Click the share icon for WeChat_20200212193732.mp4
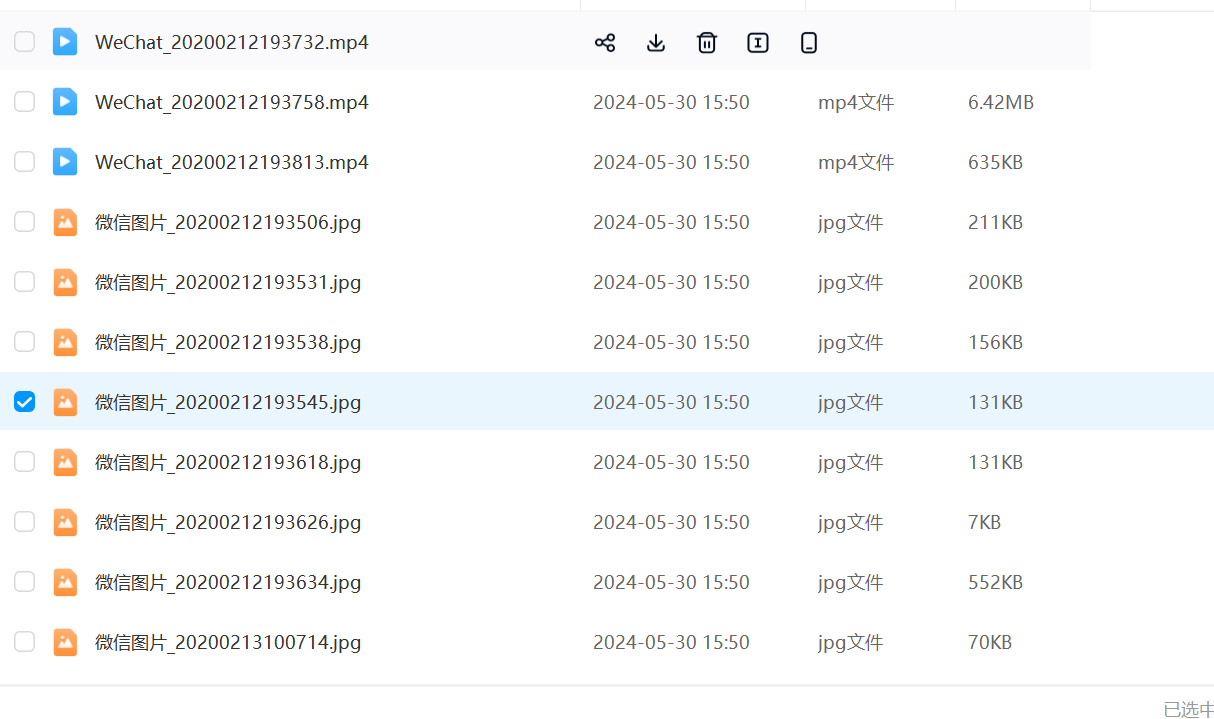The image size is (1214, 719). [605, 42]
